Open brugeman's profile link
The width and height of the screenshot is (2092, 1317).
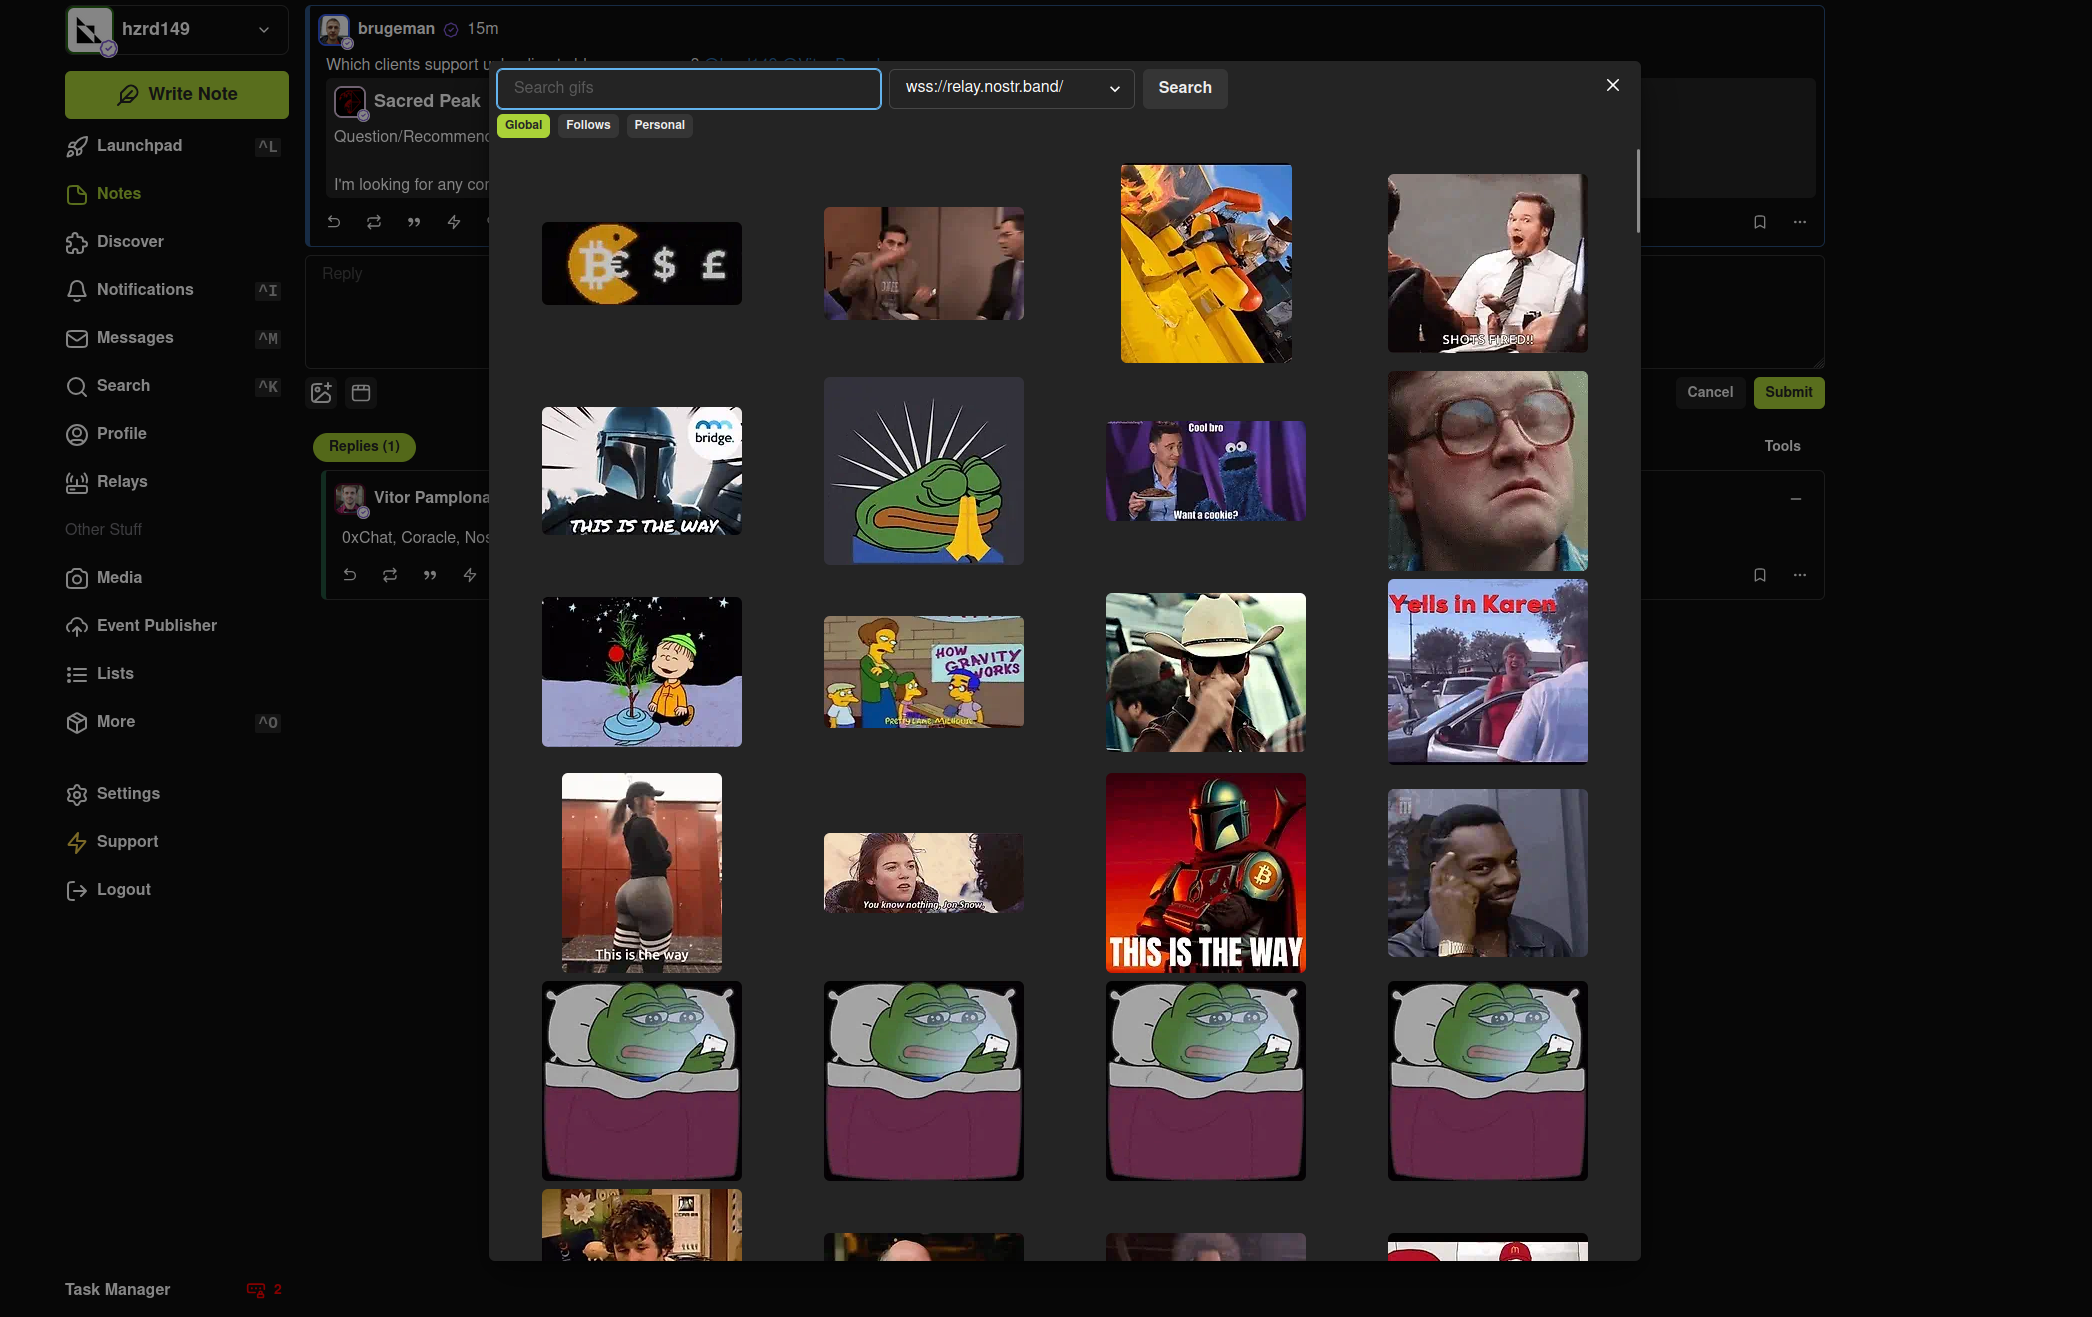[396, 29]
